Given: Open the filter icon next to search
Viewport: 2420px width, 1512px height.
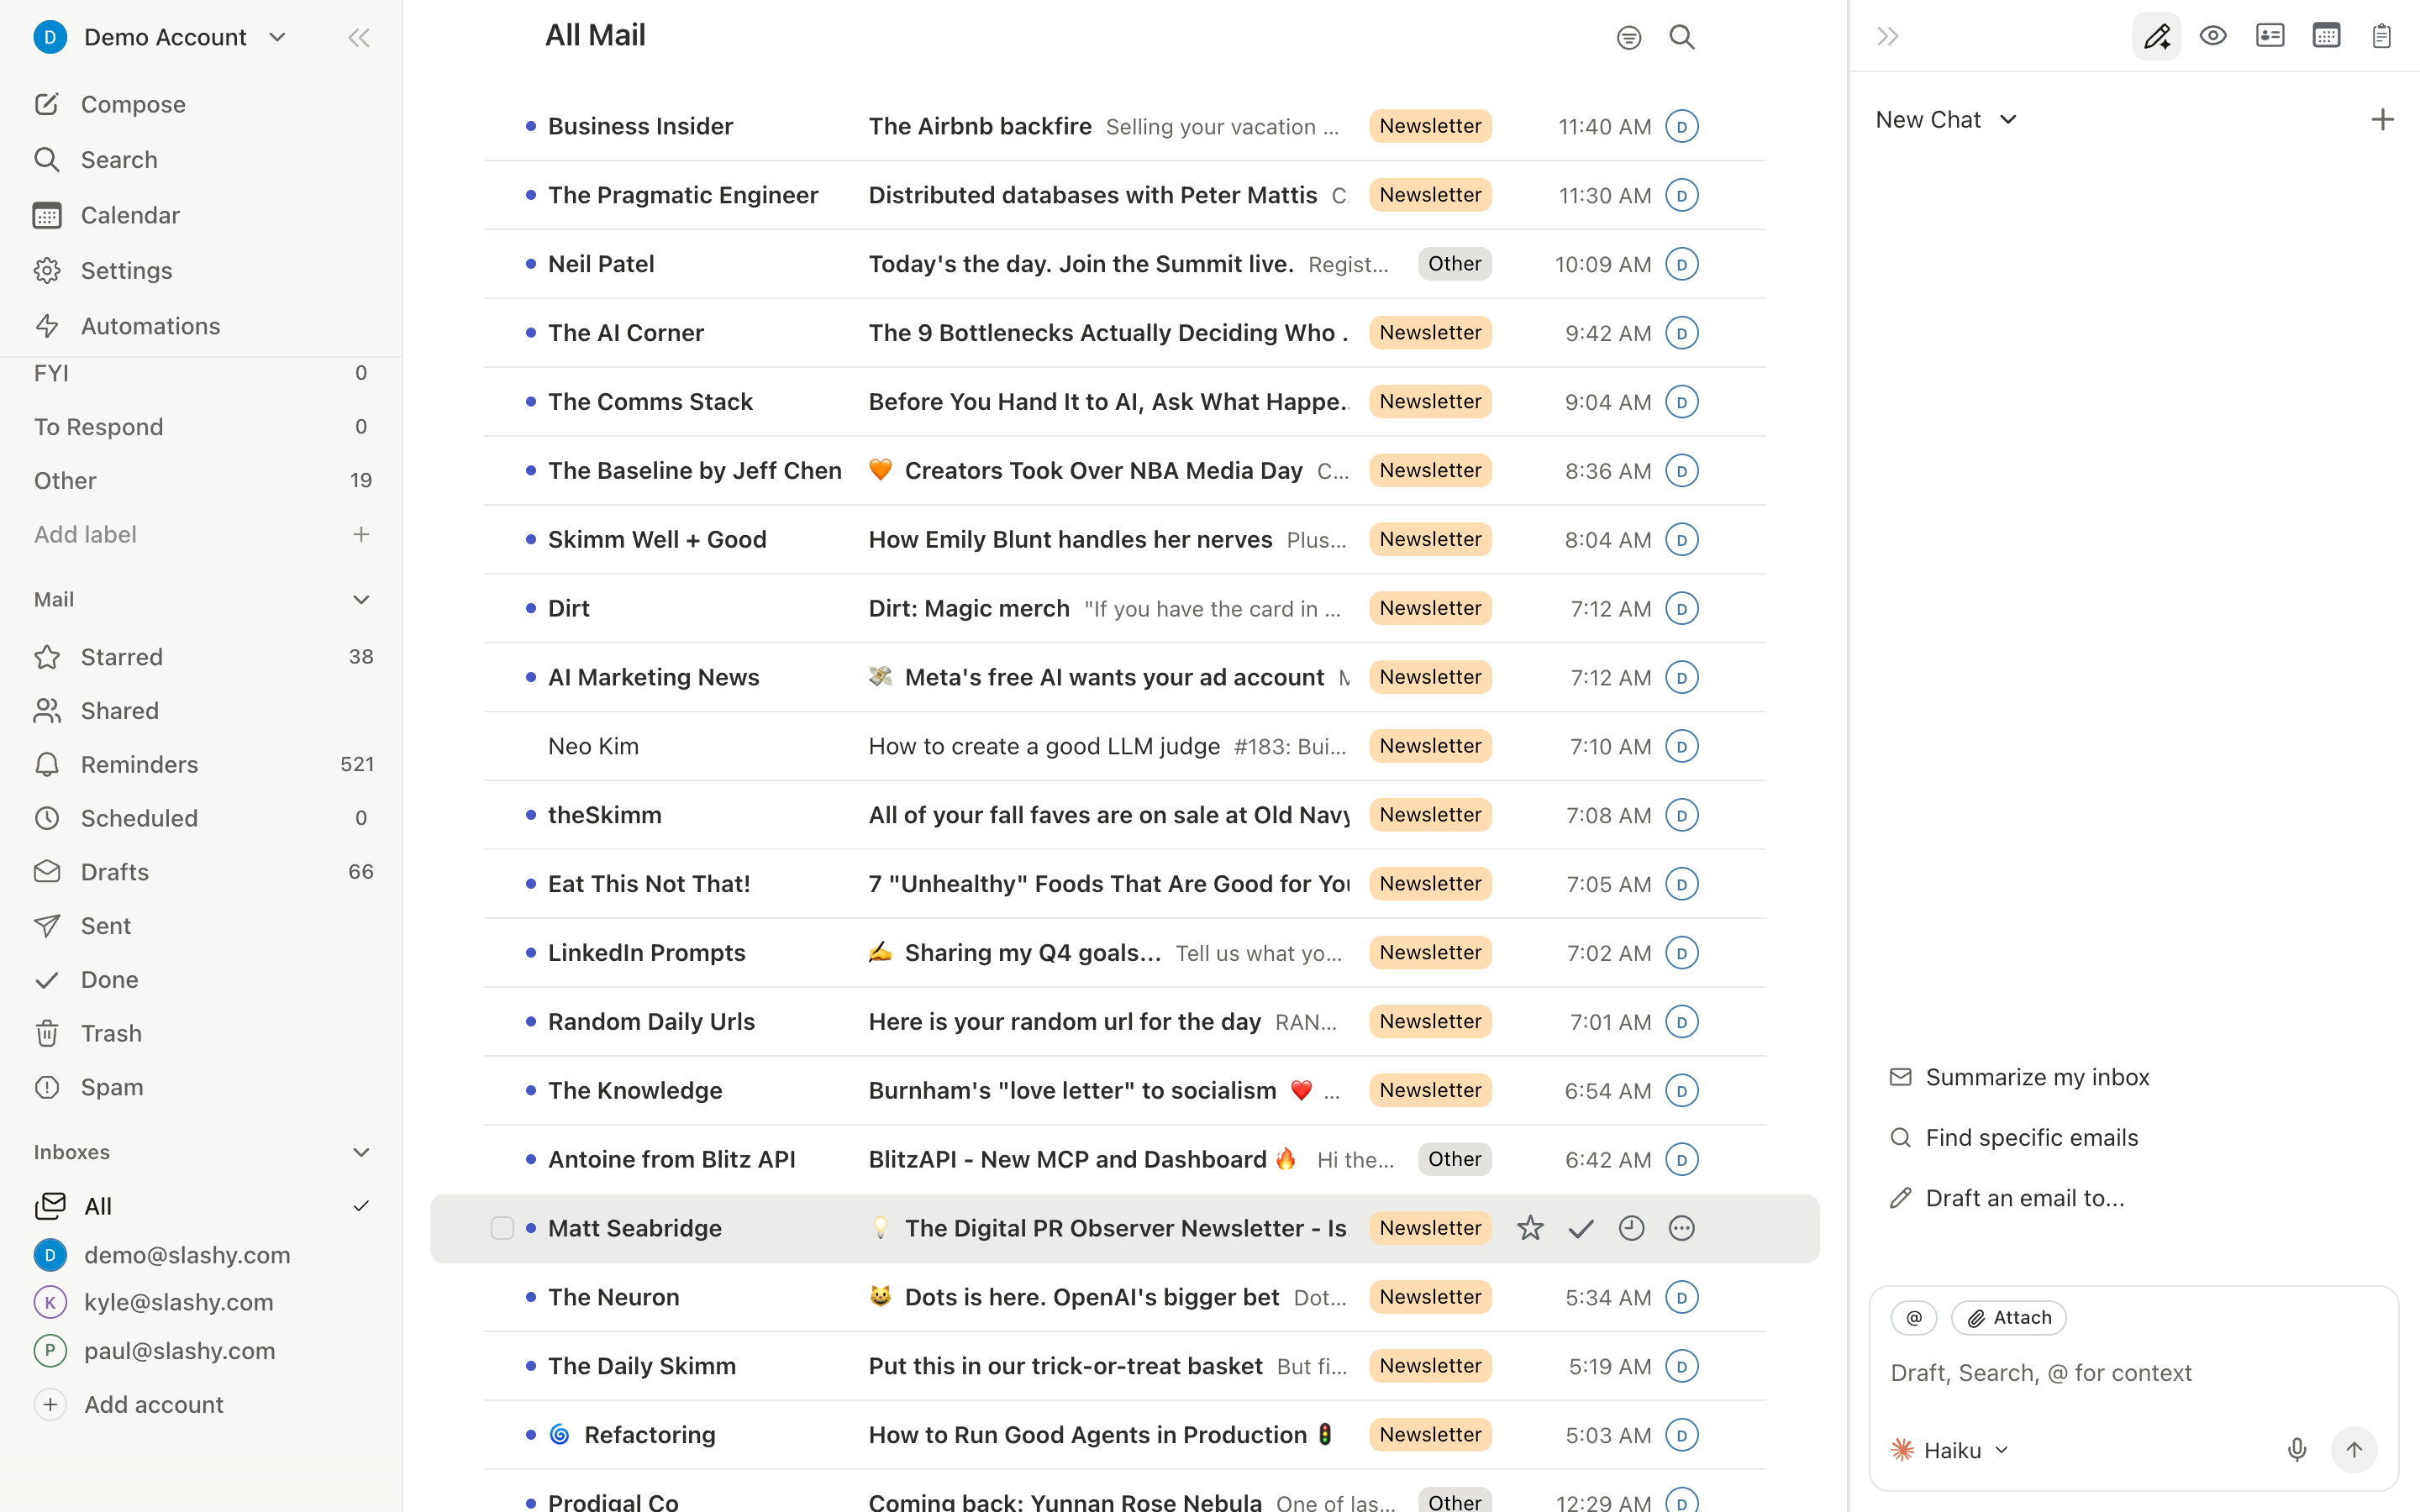Looking at the screenshot, I should pos(1628,38).
